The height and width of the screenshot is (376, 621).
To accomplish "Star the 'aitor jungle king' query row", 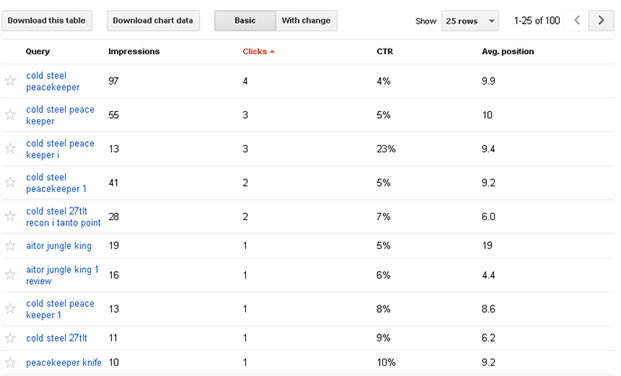I will coord(10,246).
